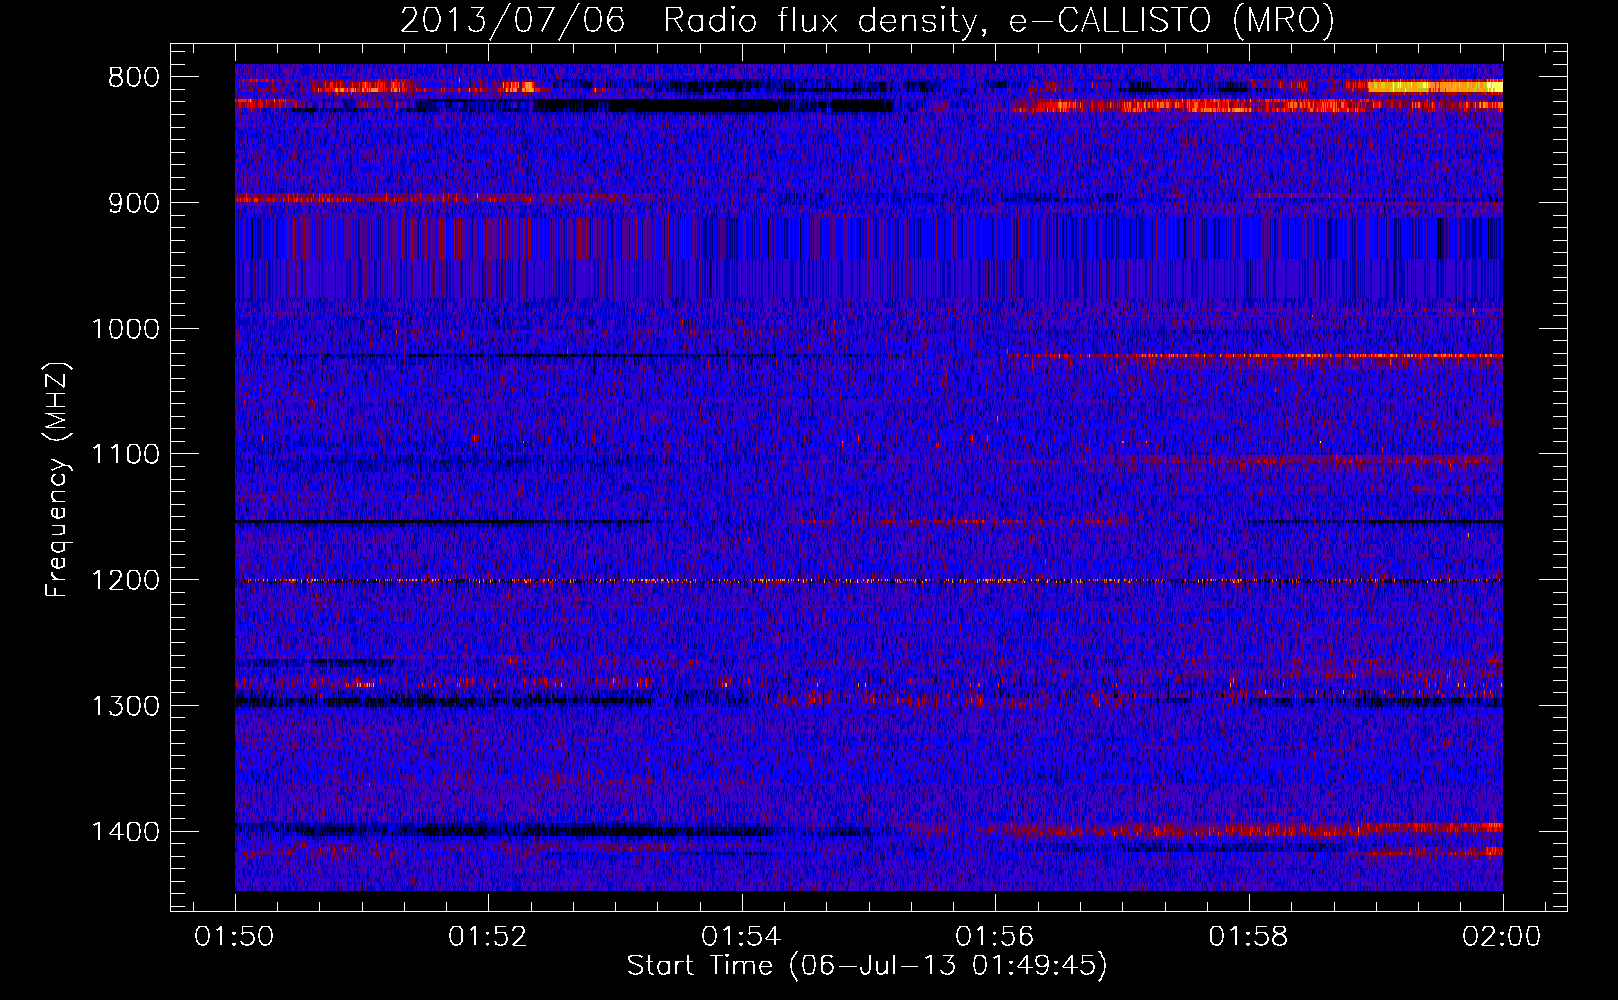This screenshot has width=1618, height=1000.
Task: Click the dotted orange line at 1200 MHz
Action: [x=869, y=581]
